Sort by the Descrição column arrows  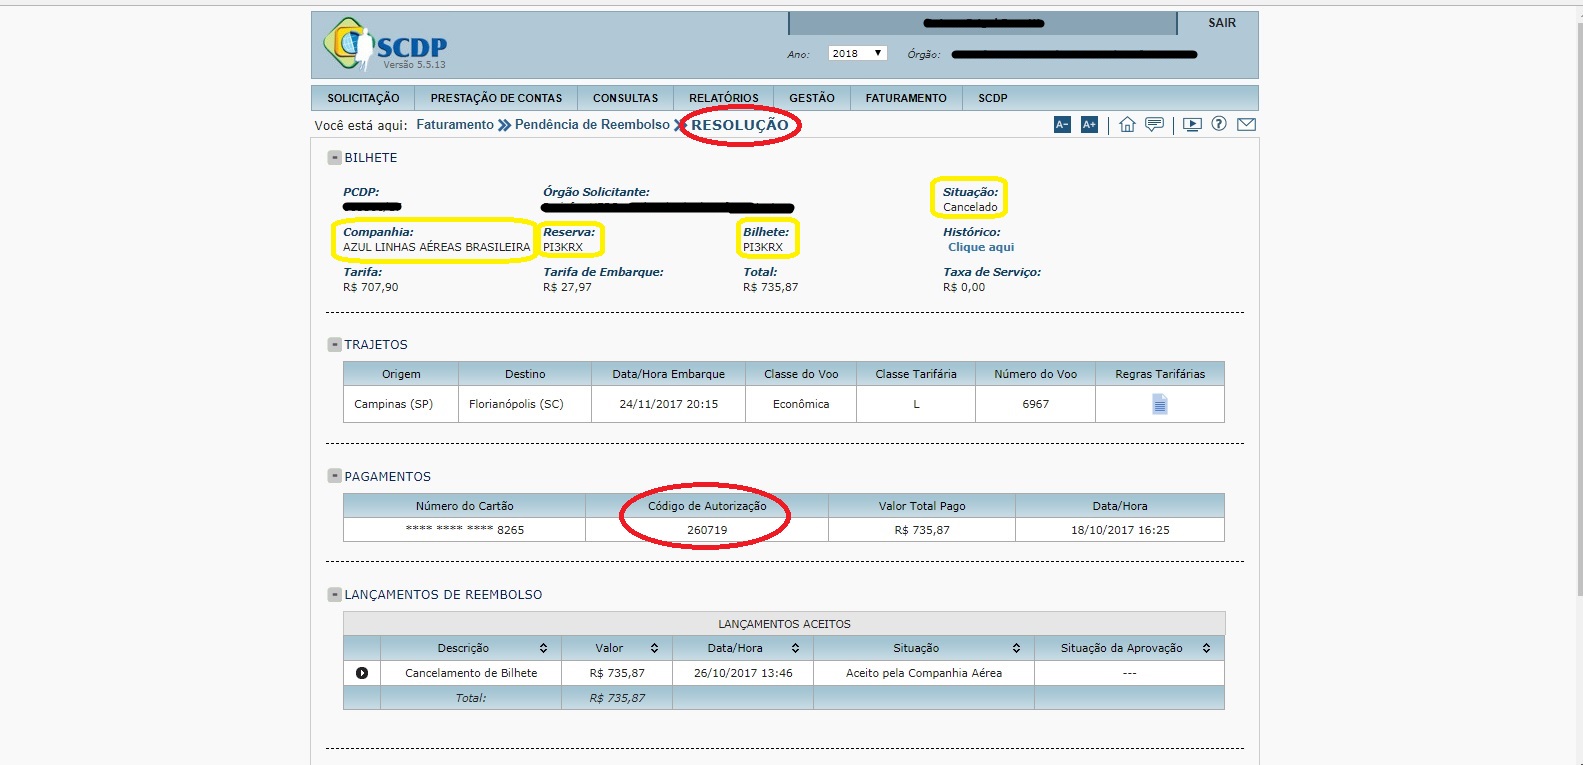click(x=543, y=648)
